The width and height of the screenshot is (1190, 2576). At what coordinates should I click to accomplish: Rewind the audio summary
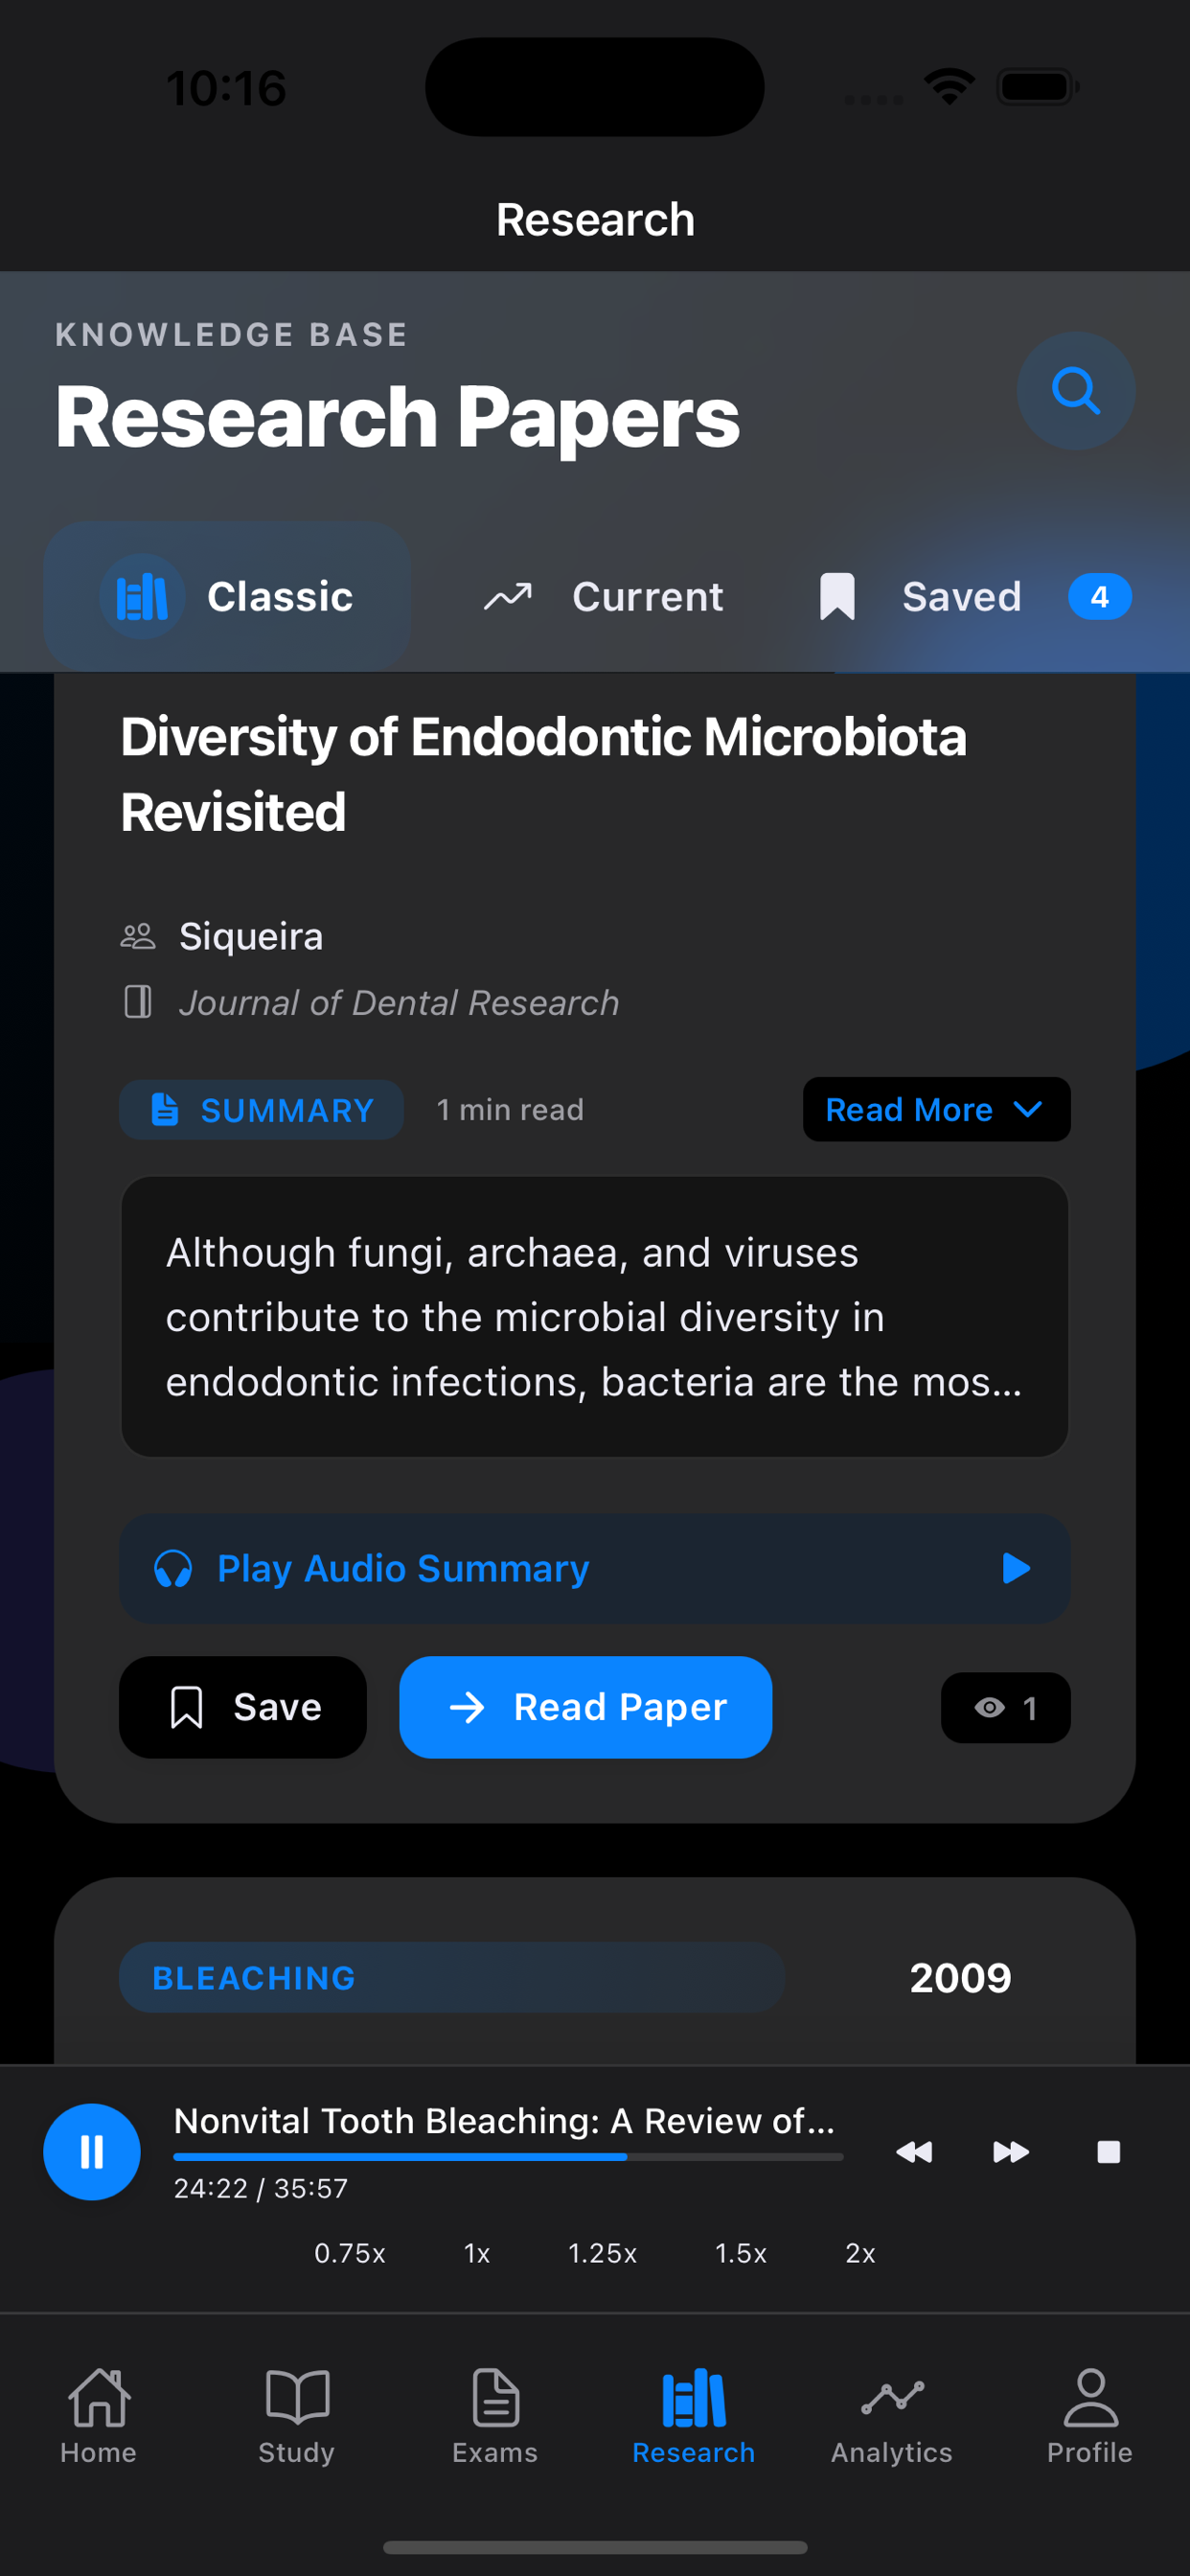click(x=914, y=2151)
